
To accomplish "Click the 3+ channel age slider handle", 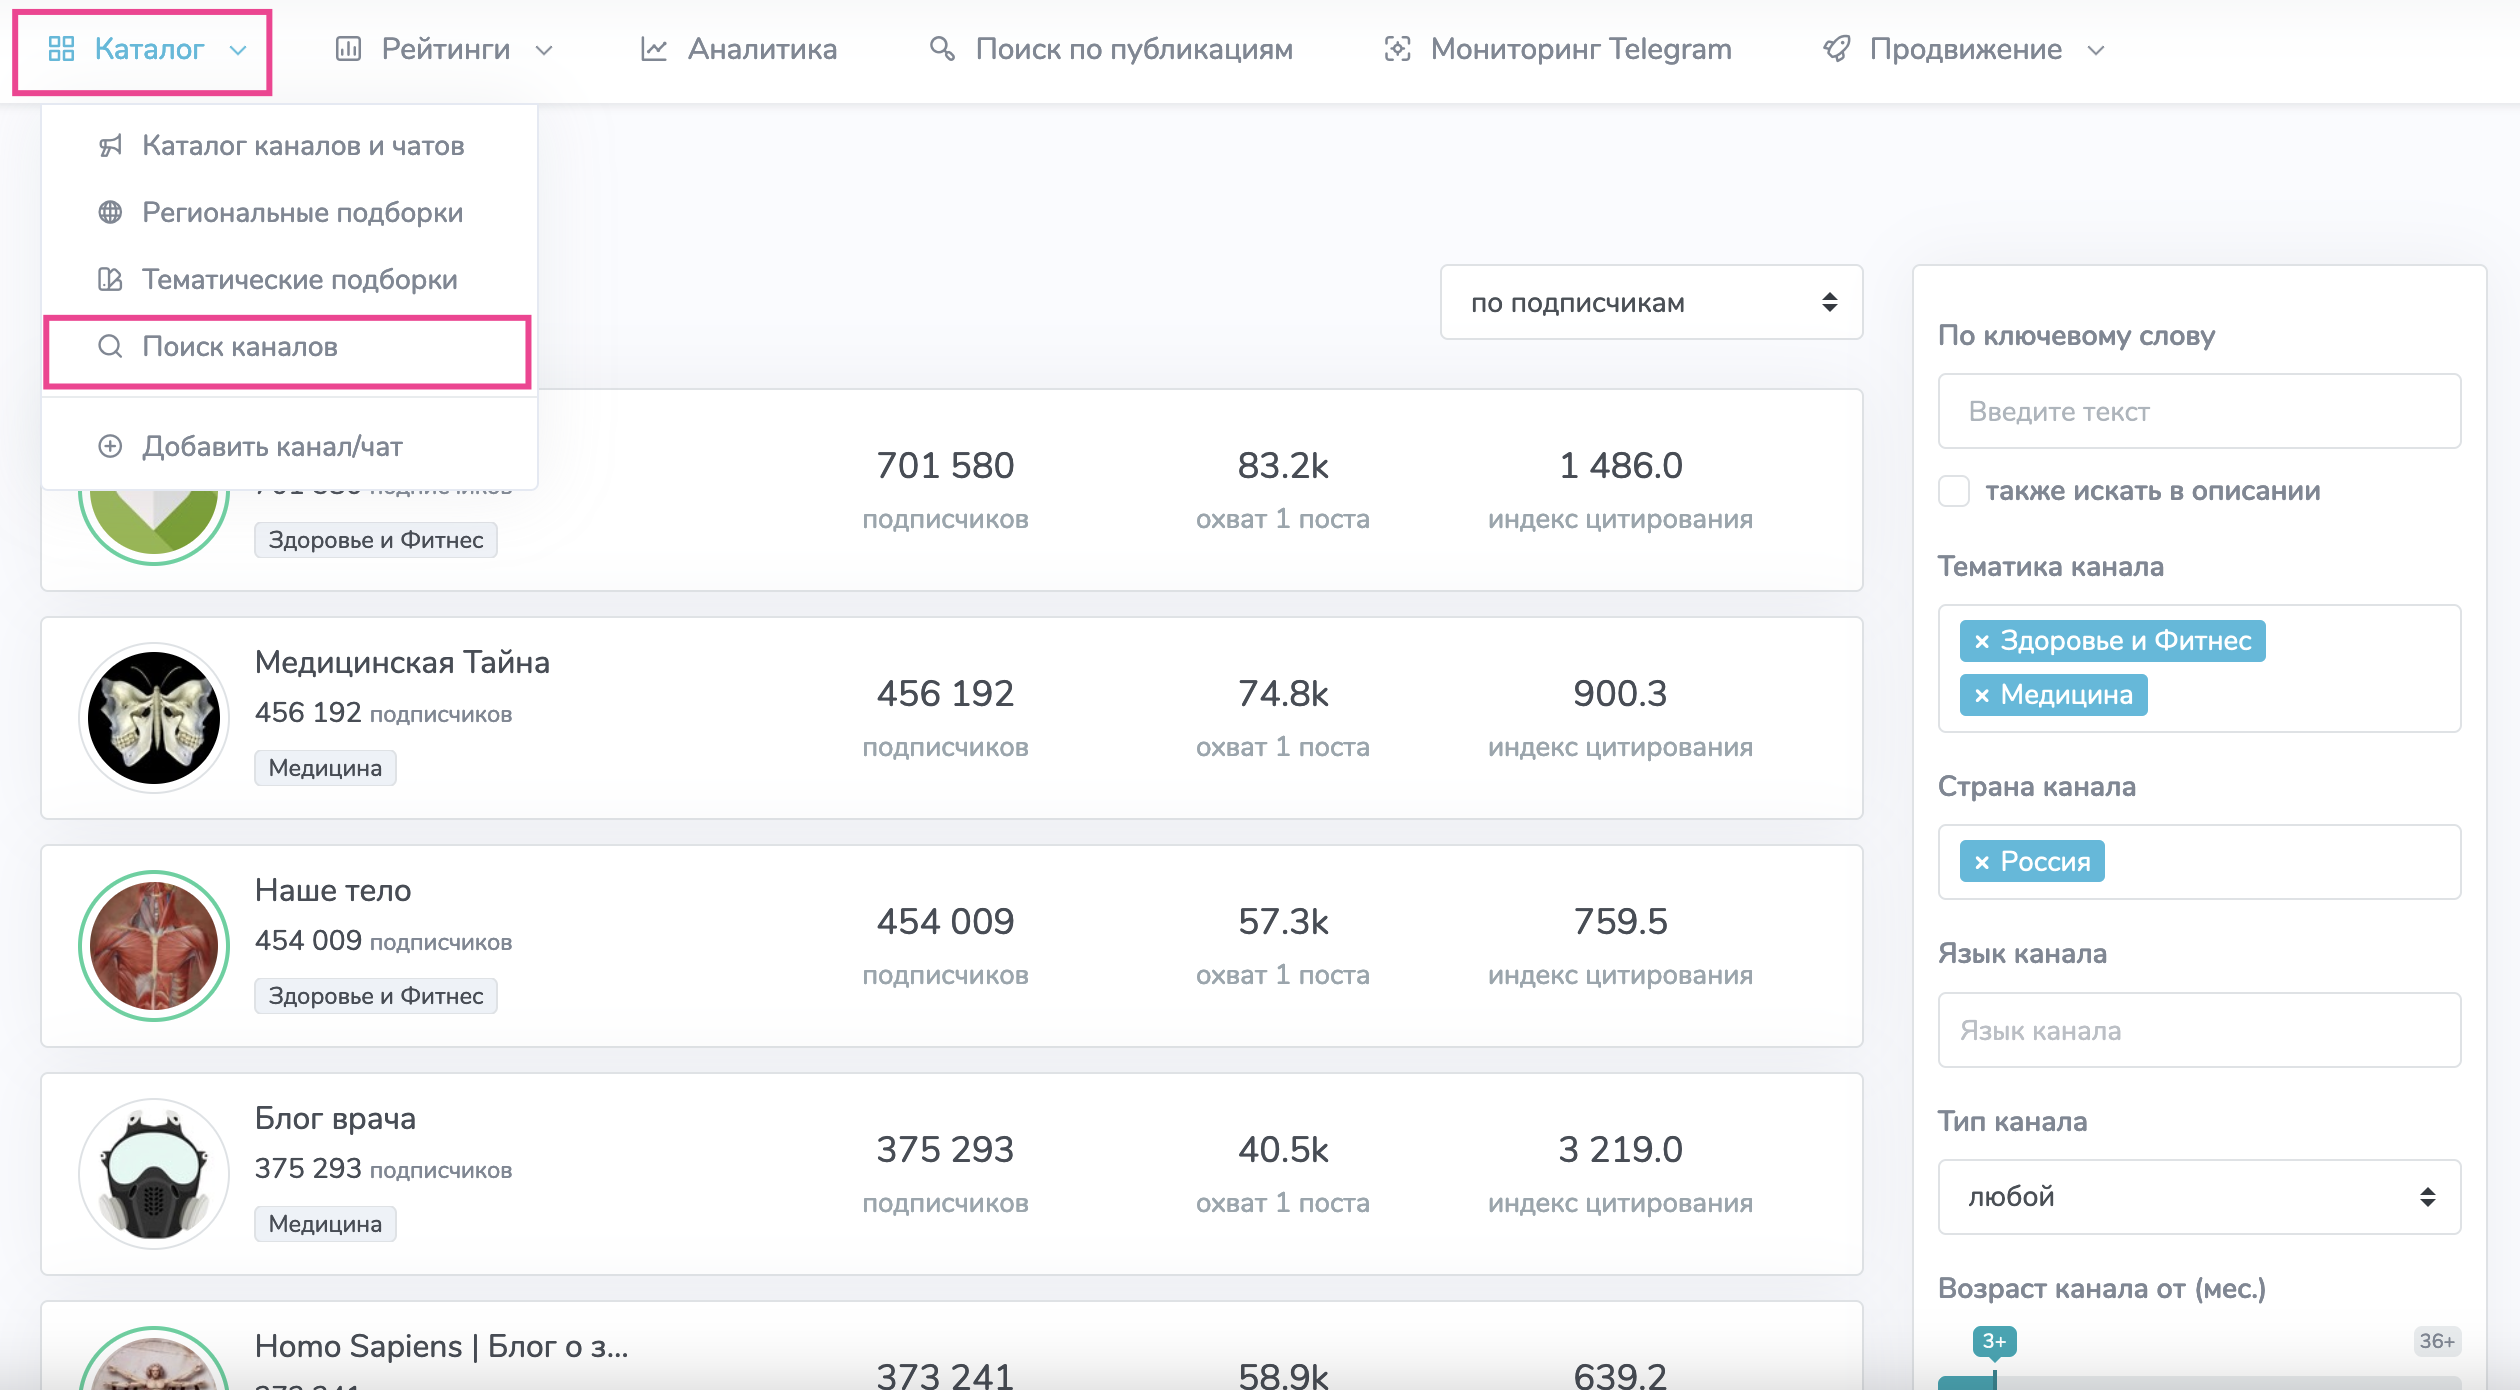I will [x=1994, y=1342].
